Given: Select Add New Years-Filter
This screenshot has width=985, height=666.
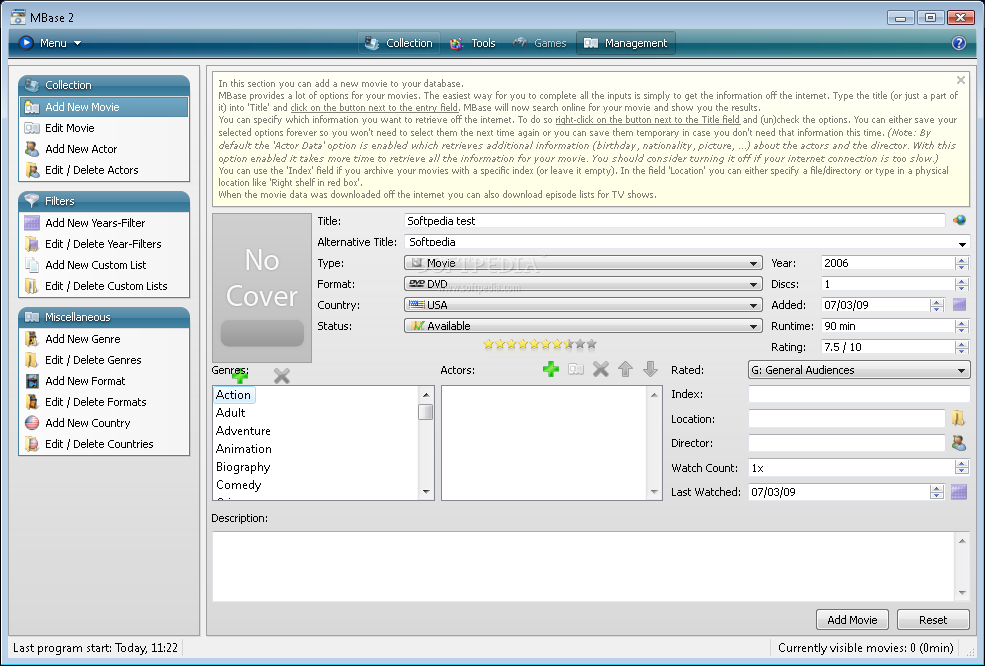Looking at the screenshot, I should [104, 223].
